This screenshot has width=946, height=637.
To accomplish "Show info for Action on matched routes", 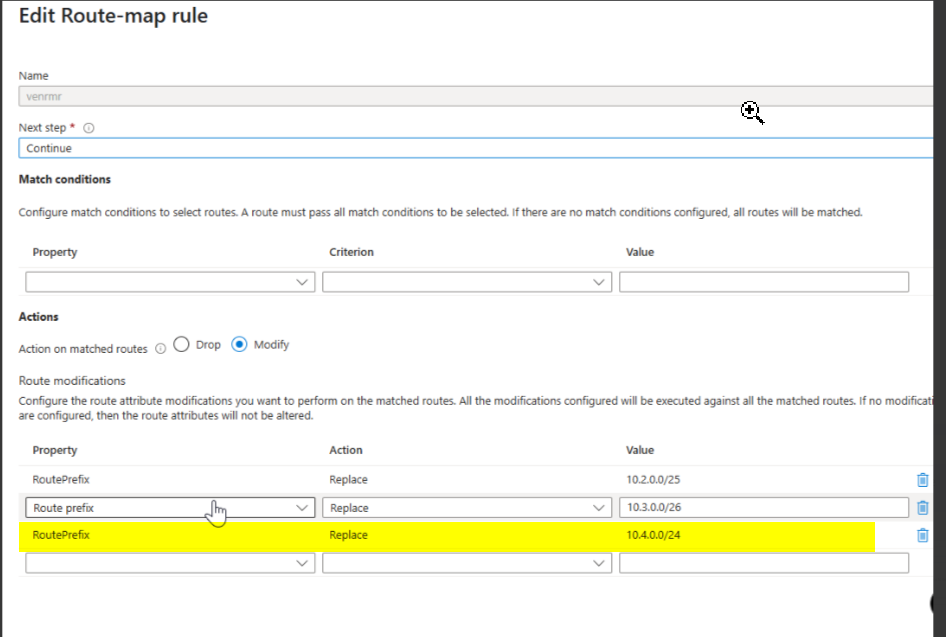I will click(160, 349).
